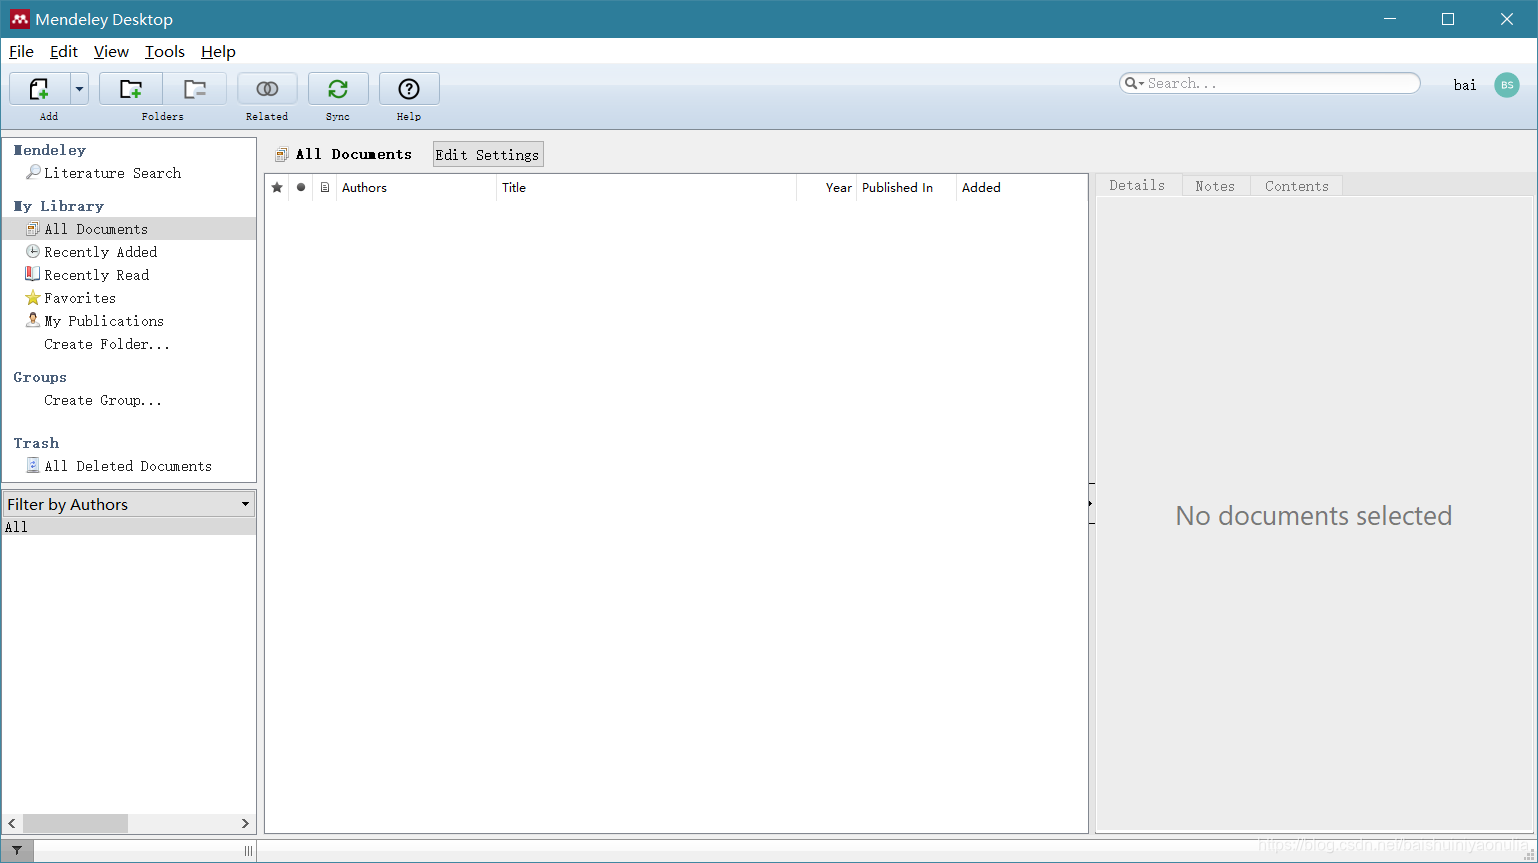Sort by Year column header

[827, 187]
